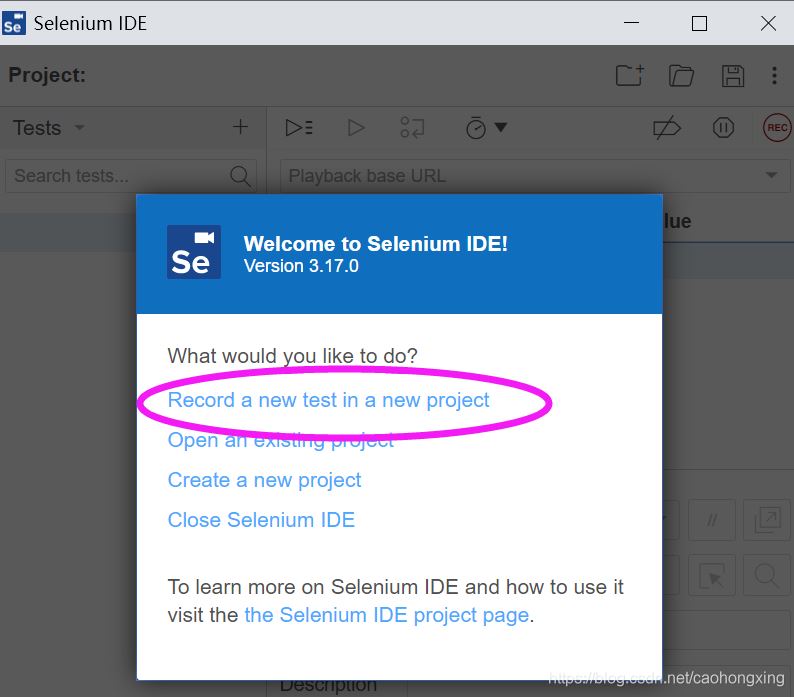Image resolution: width=794 pixels, height=697 pixels.
Task: Step over the current command
Action: coord(412,128)
